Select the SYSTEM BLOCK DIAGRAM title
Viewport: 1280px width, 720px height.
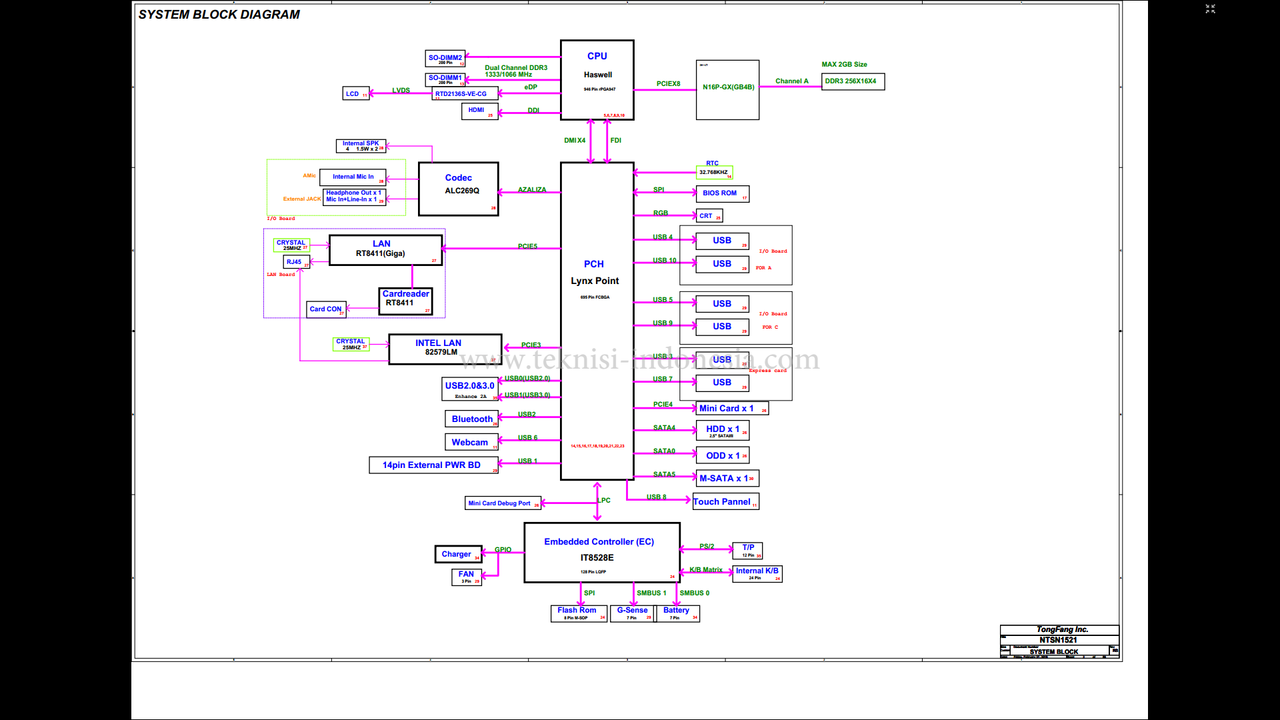[x=219, y=15]
